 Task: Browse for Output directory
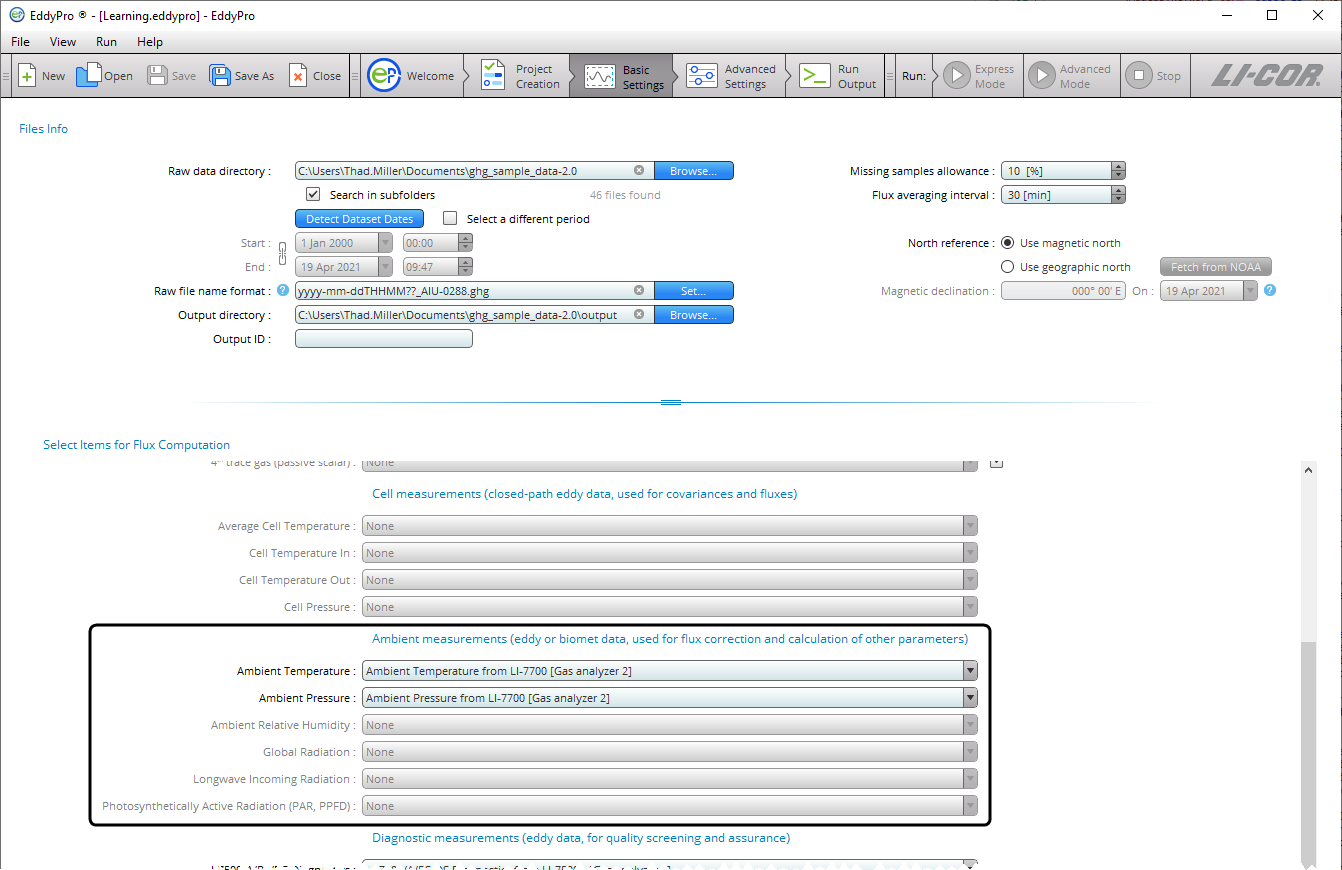(x=694, y=315)
